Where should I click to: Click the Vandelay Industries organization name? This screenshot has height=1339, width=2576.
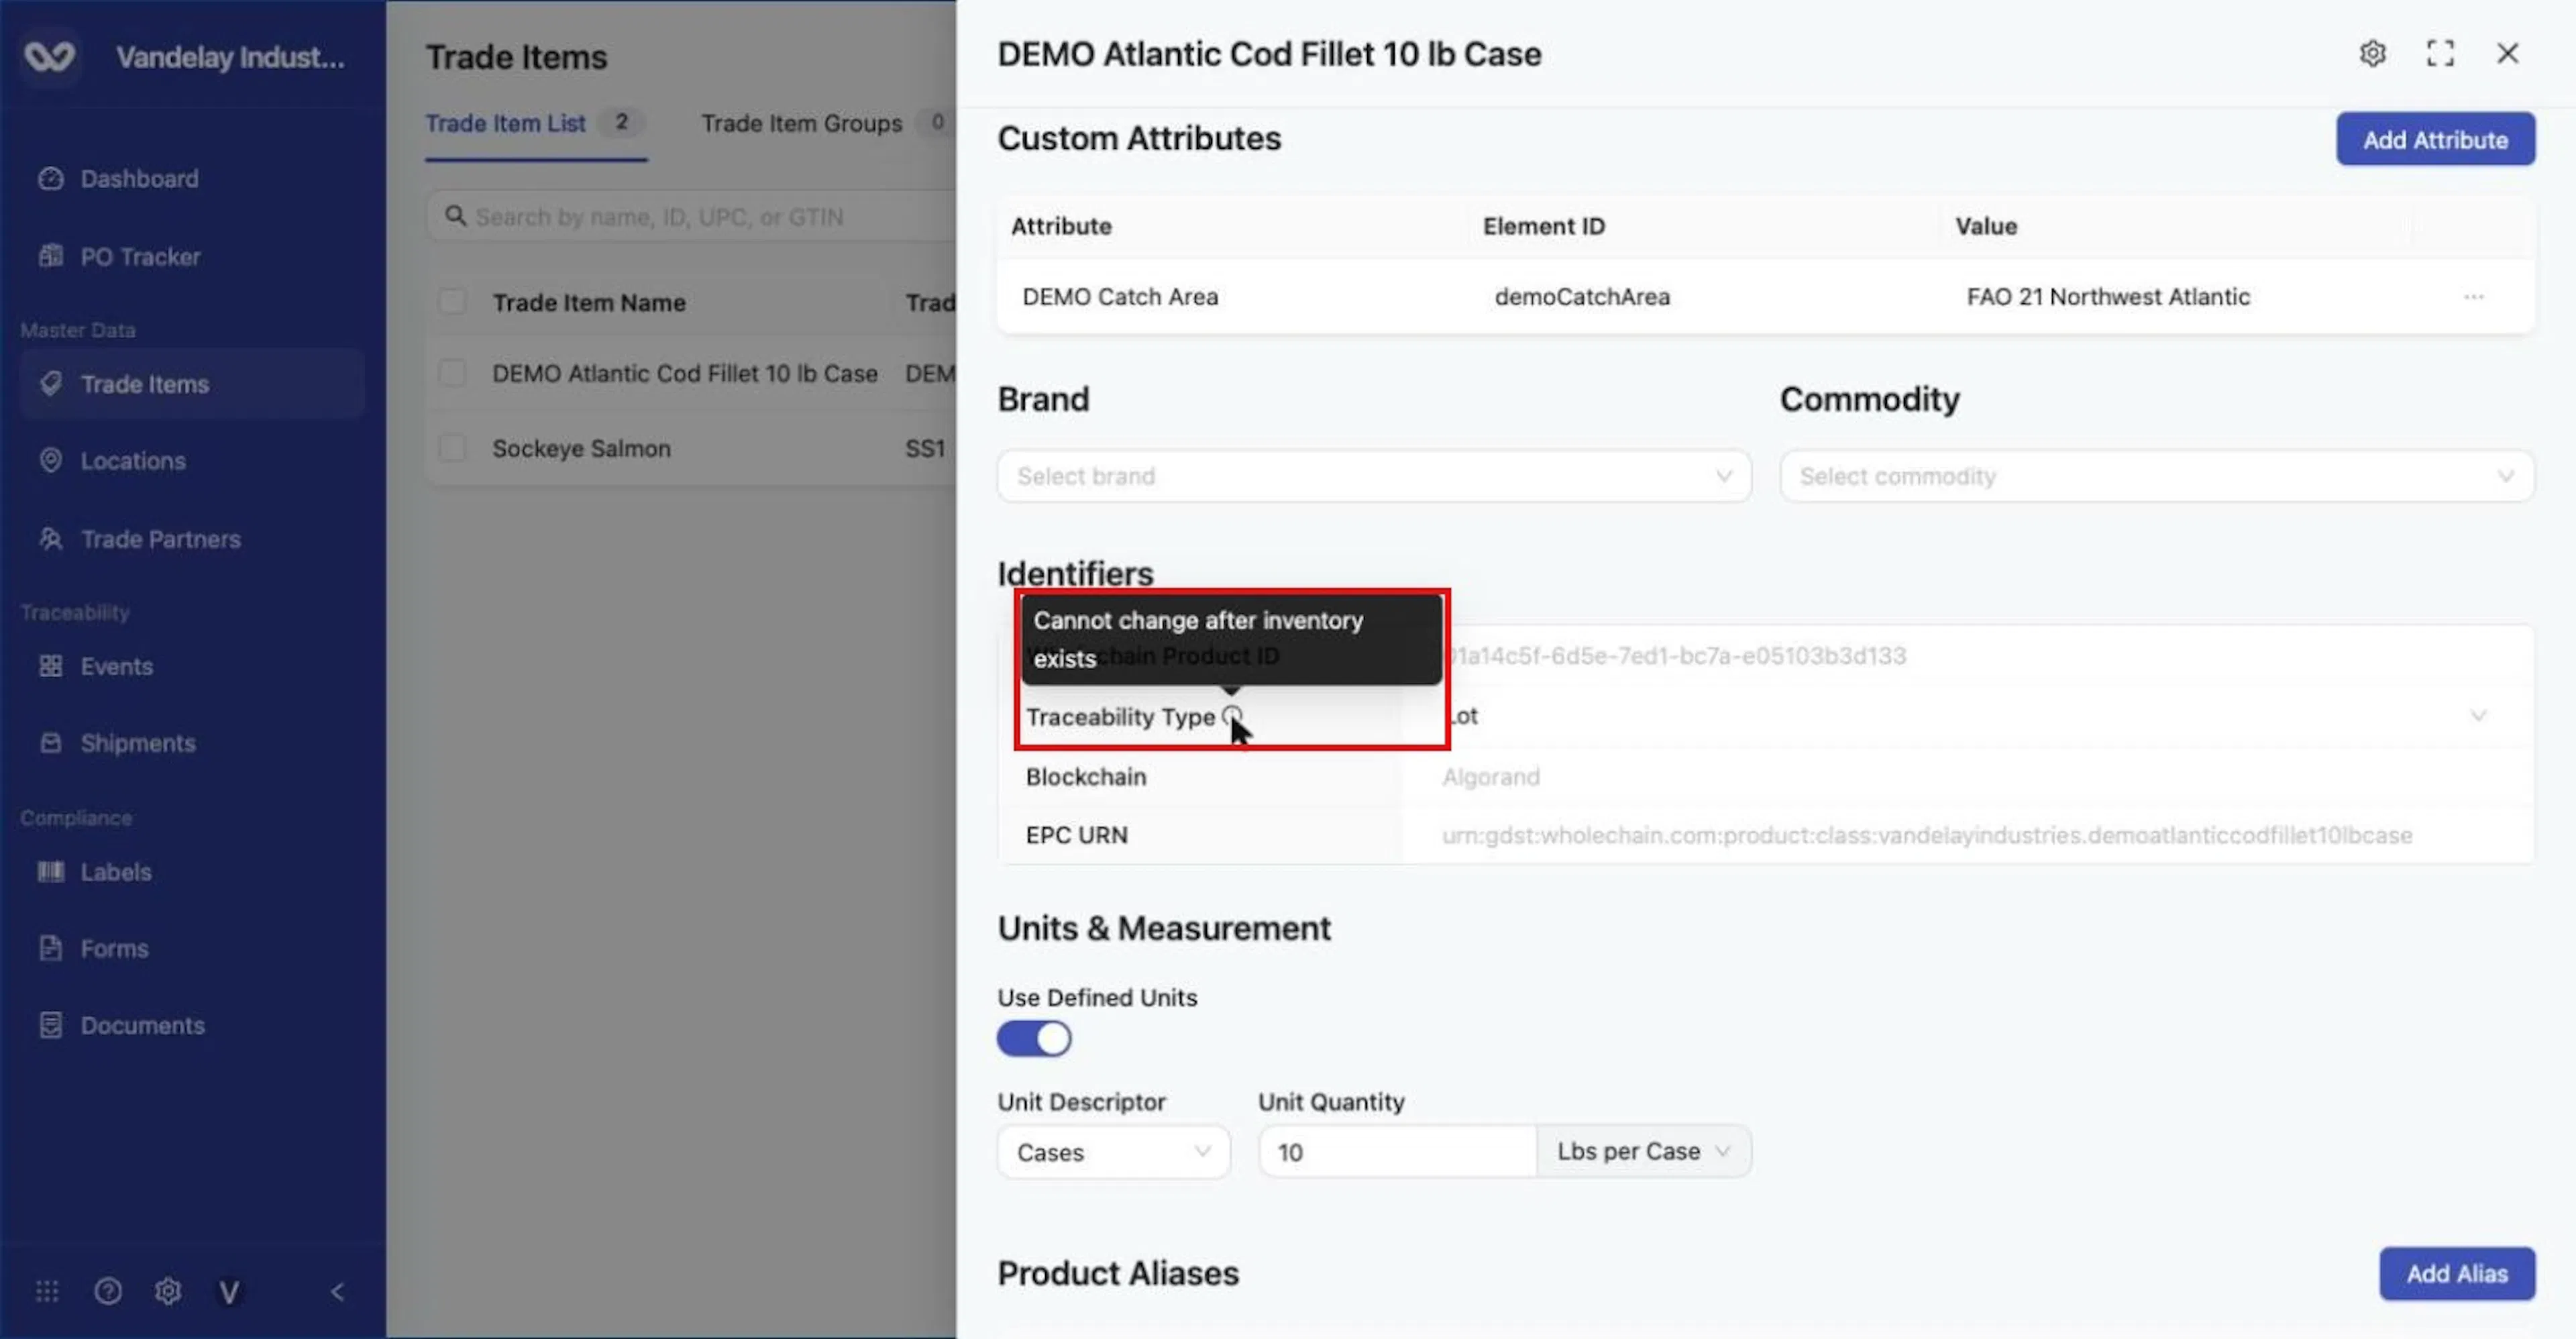coord(230,57)
